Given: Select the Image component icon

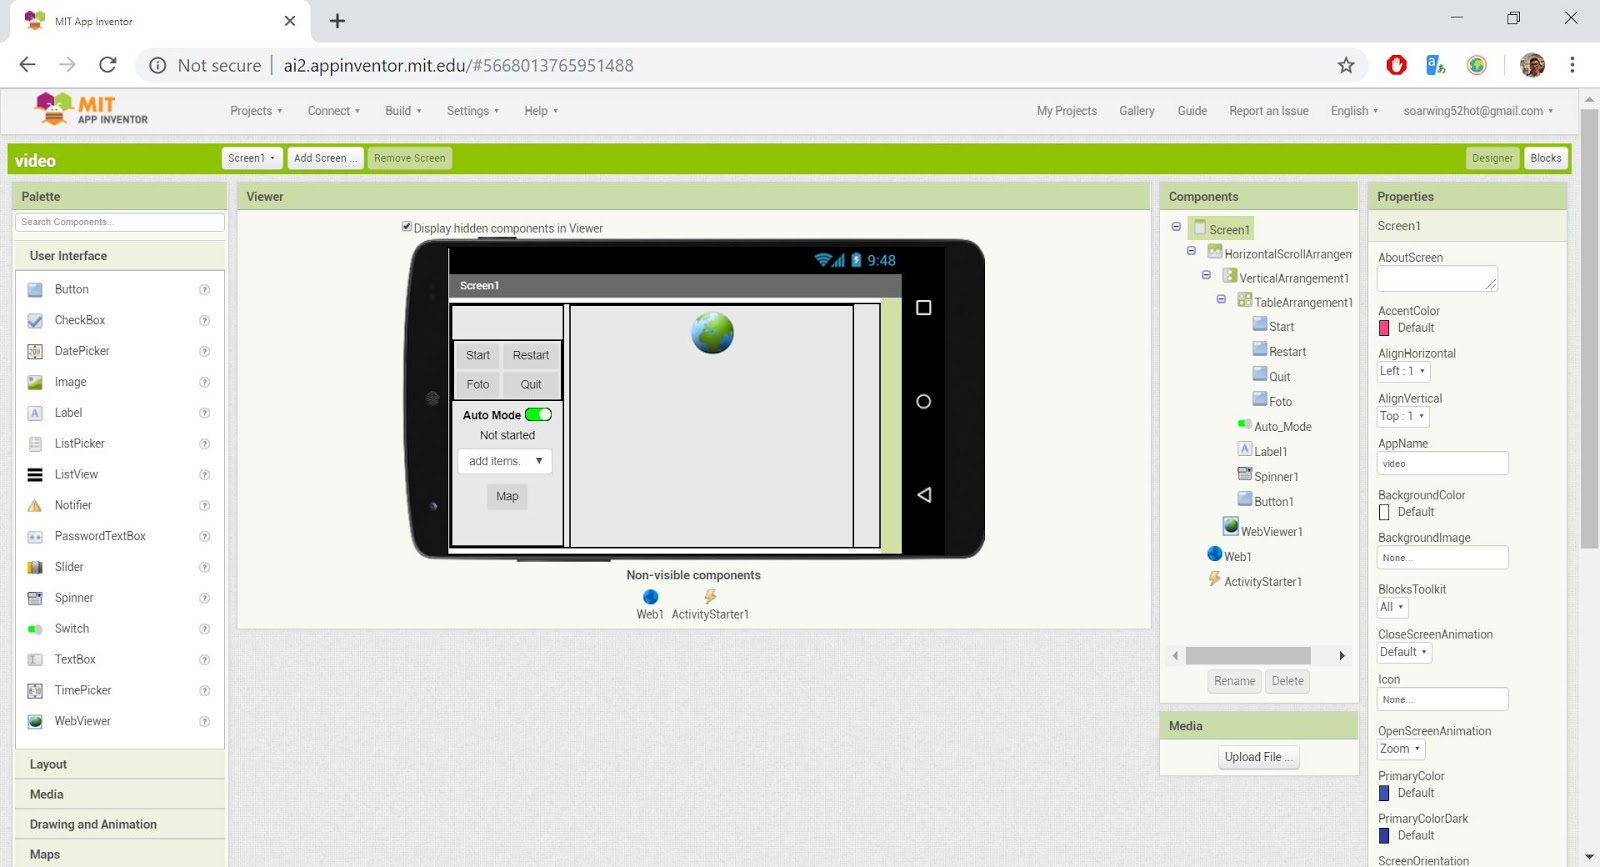Looking at the screenshot, I should [x=35, y=382].
